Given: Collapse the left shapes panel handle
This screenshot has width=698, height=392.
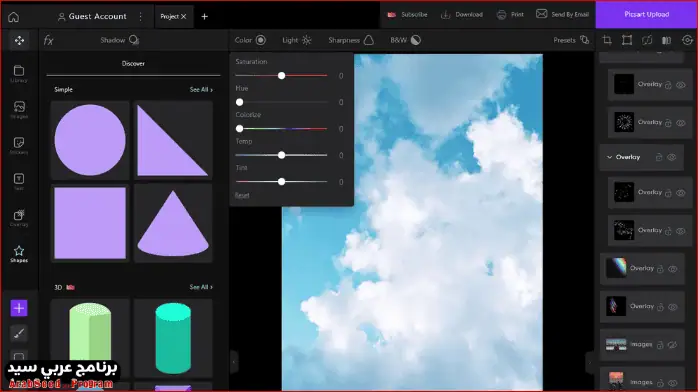Looking at the screenshot, I should (234, 362).
